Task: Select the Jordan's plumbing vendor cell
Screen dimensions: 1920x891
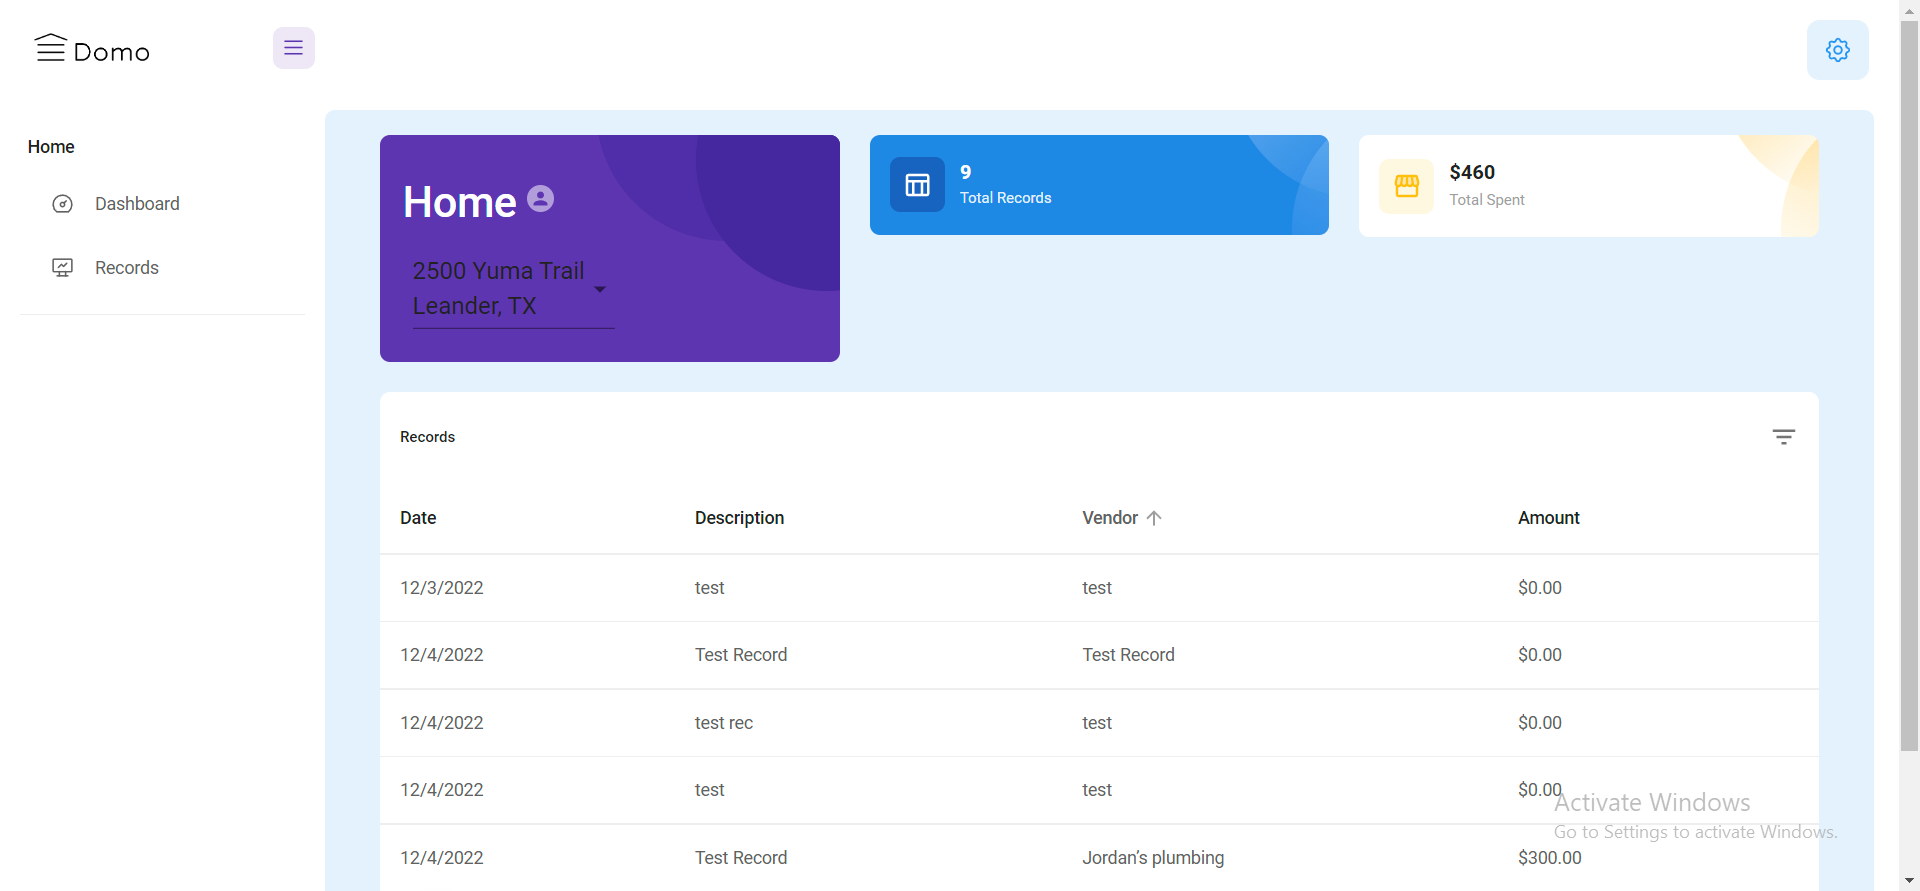Action: [1153, 858]
